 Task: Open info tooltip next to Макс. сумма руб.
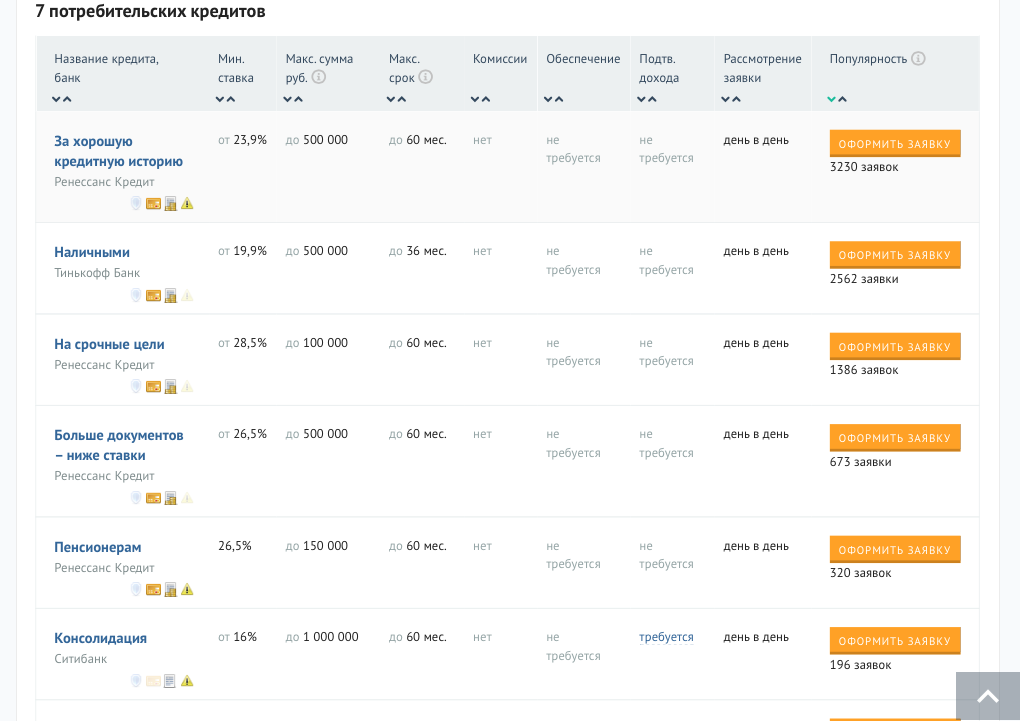[x=319, y=77]
